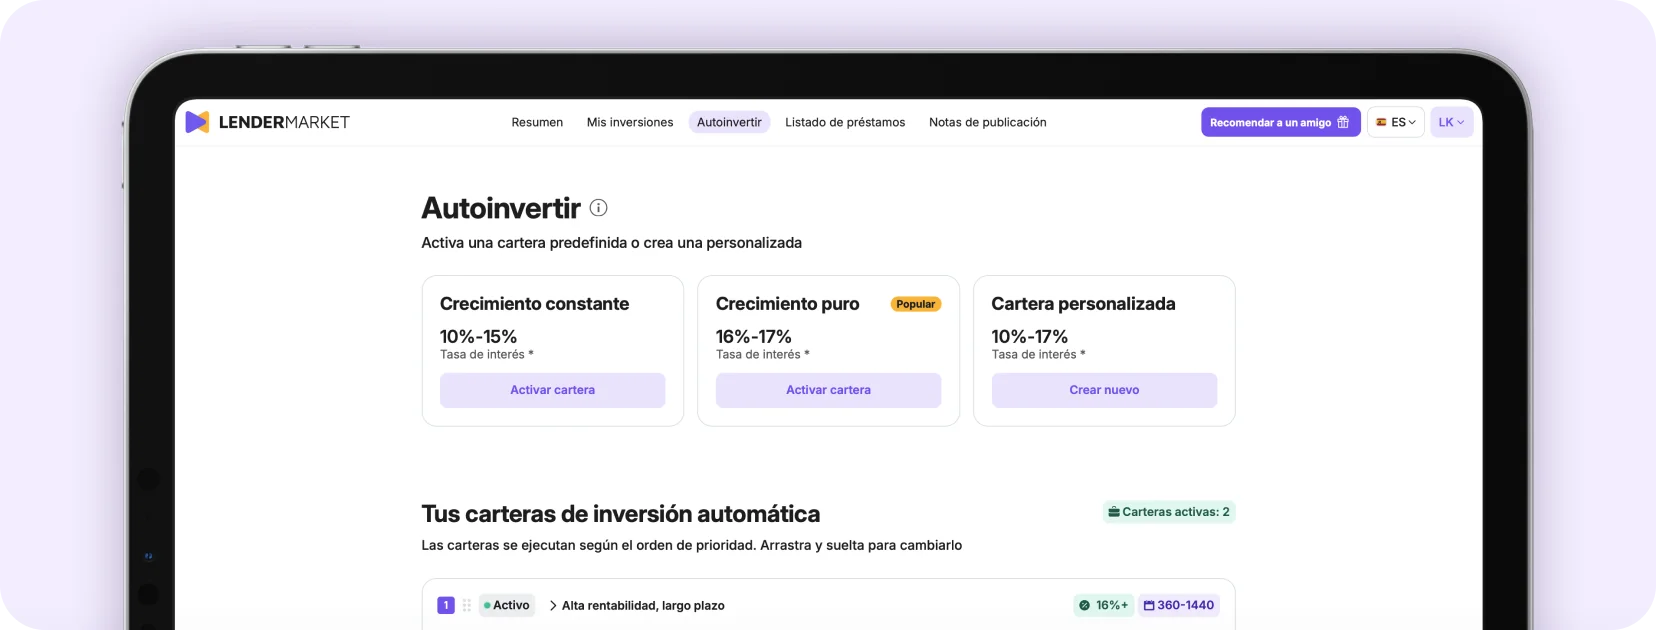
Task: Open the ES language dropdown
Action: point(1396,122)
